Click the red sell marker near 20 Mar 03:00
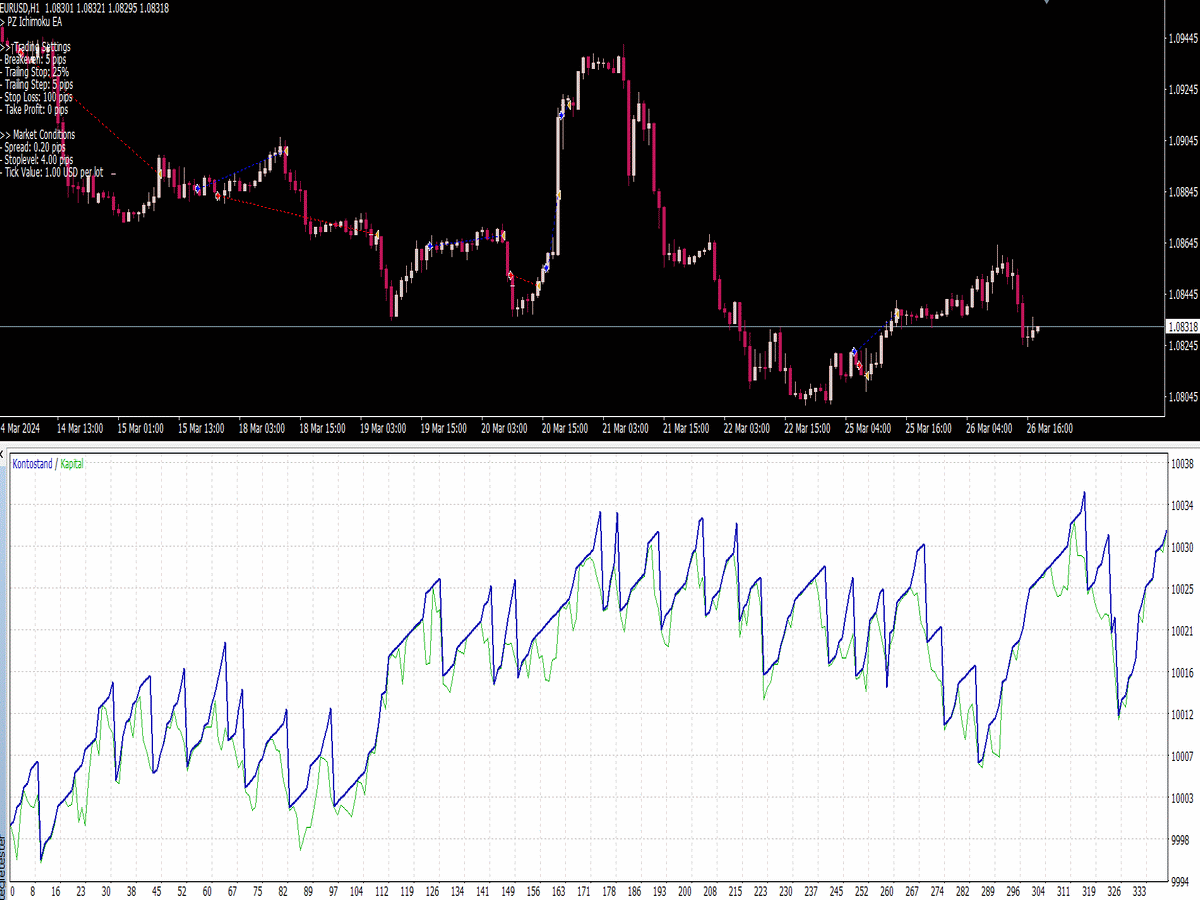The height and width of the screenshot is (900, 1200). coord(510,275)
